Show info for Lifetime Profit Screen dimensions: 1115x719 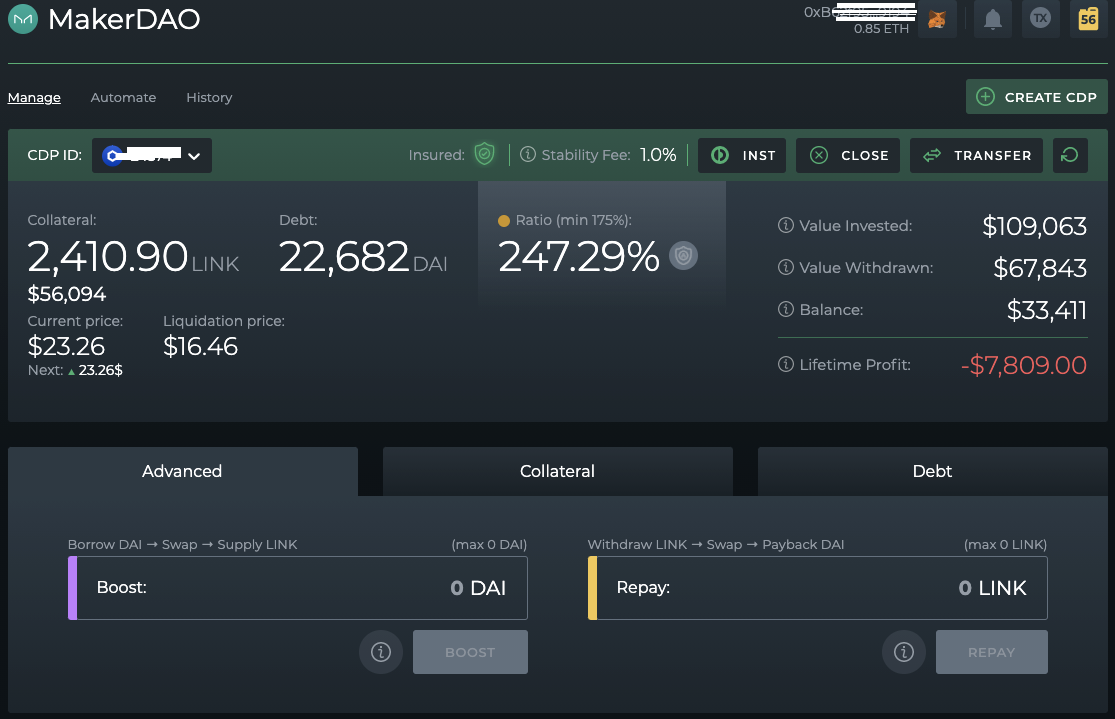point(786,364)
